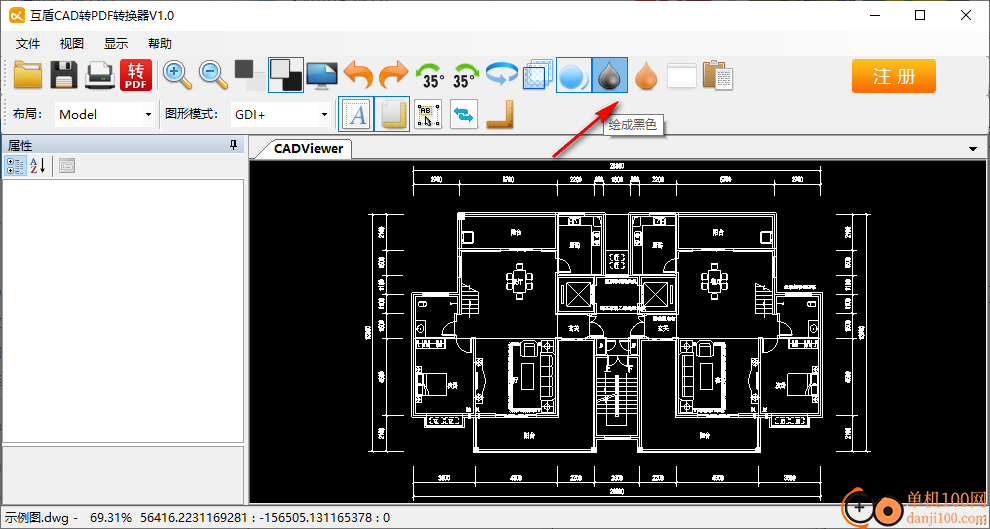Click the 属性 panel title
The width and height of the screenshot is (990, 529).
[20, 145]
